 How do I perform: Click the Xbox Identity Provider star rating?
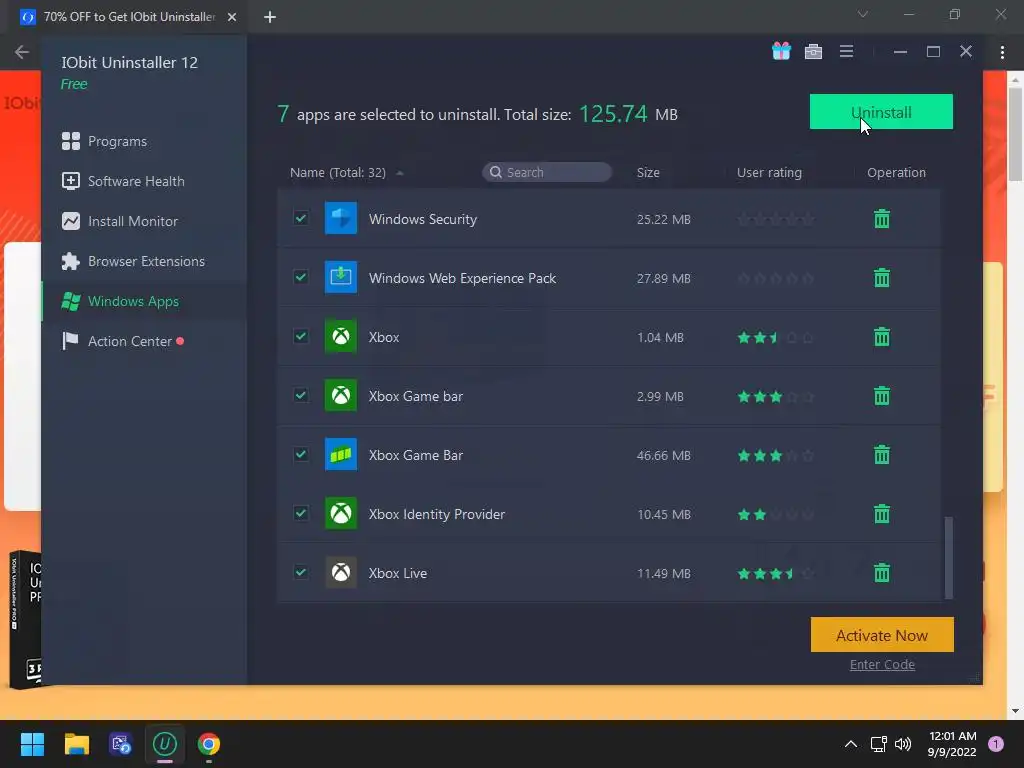tap(775, 515)
